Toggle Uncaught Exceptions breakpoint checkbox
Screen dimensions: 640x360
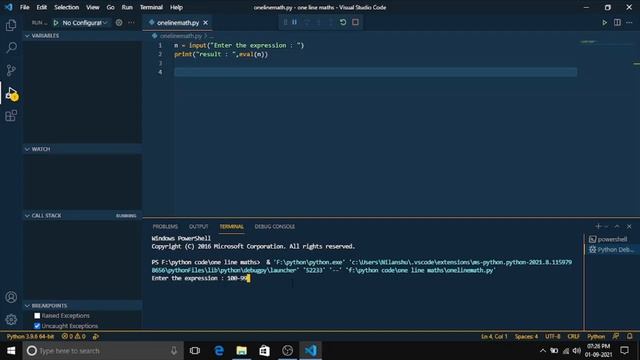point(37,326)
